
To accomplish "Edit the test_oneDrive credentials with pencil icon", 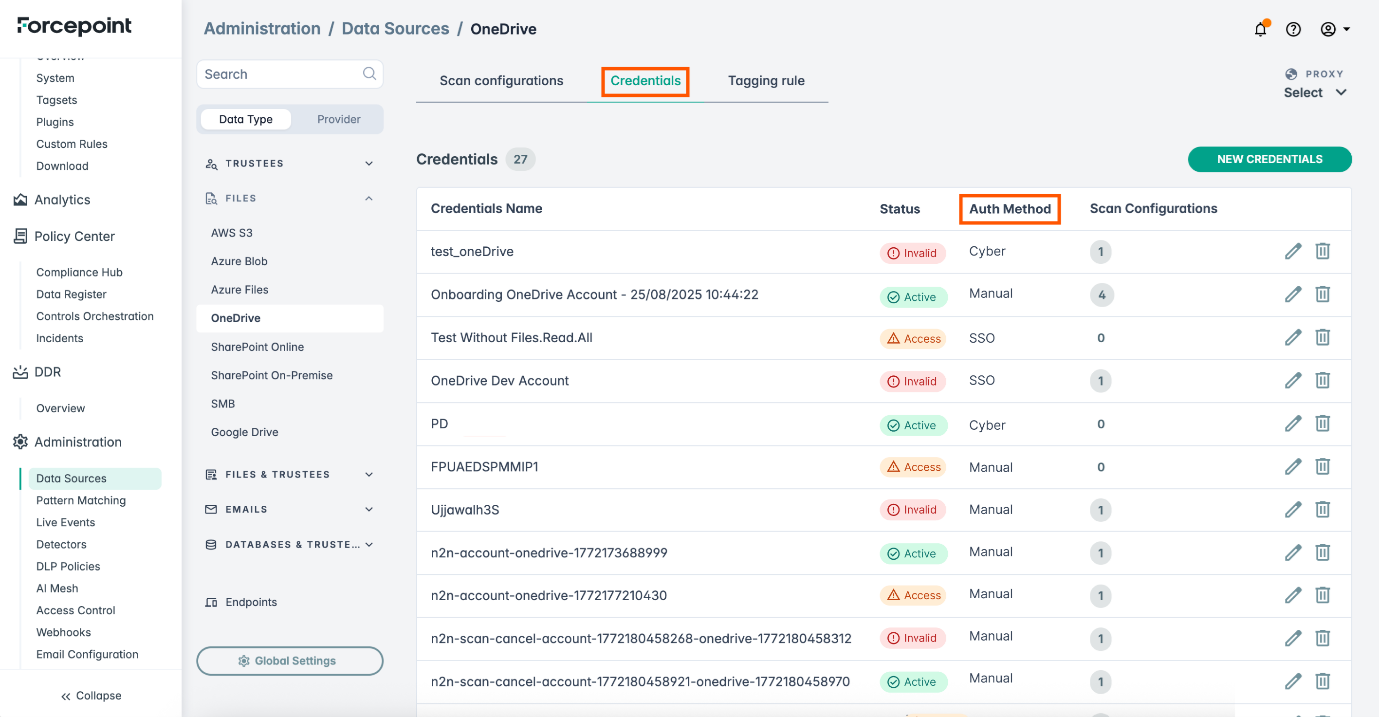I will (x=1293, y=251).
